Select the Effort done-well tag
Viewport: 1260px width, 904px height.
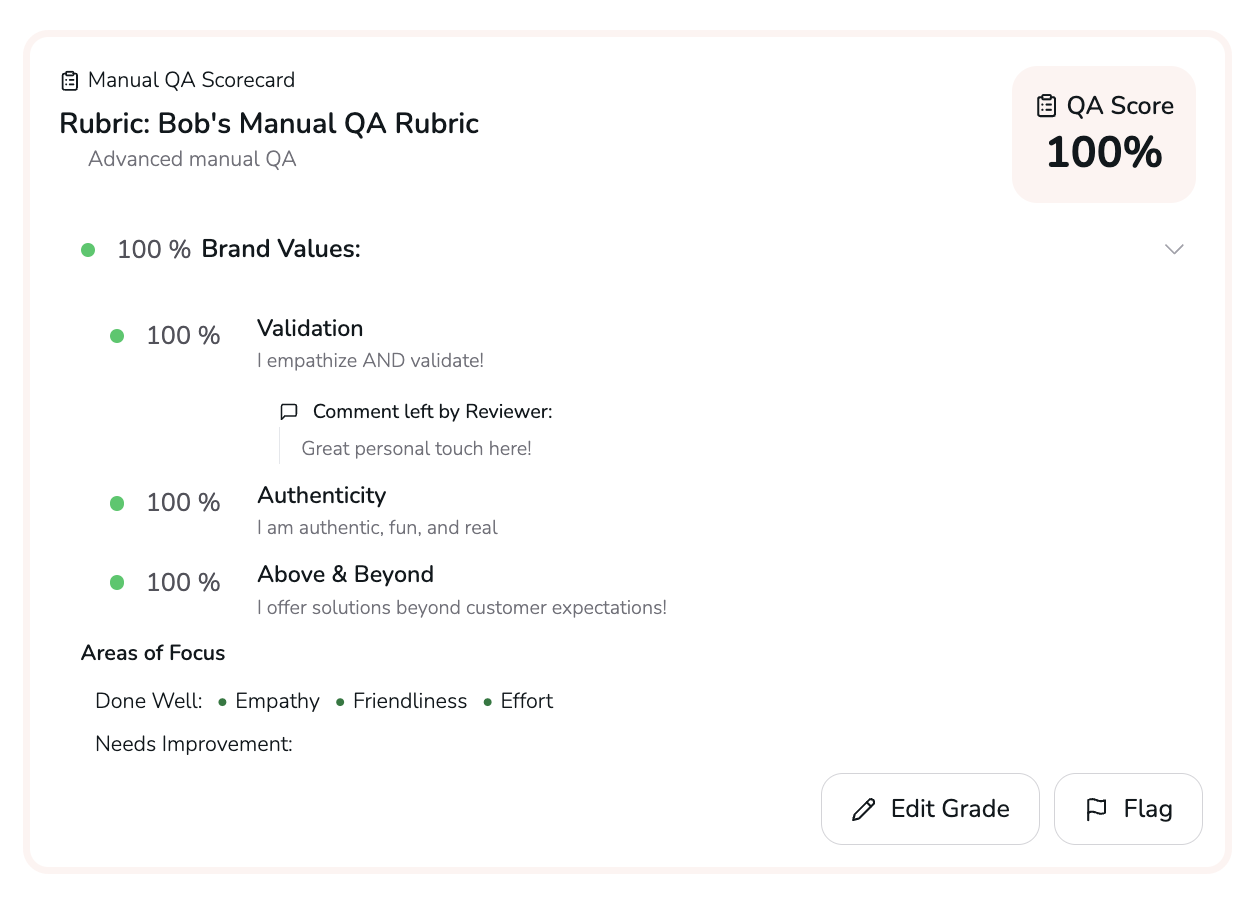(526, 701)
